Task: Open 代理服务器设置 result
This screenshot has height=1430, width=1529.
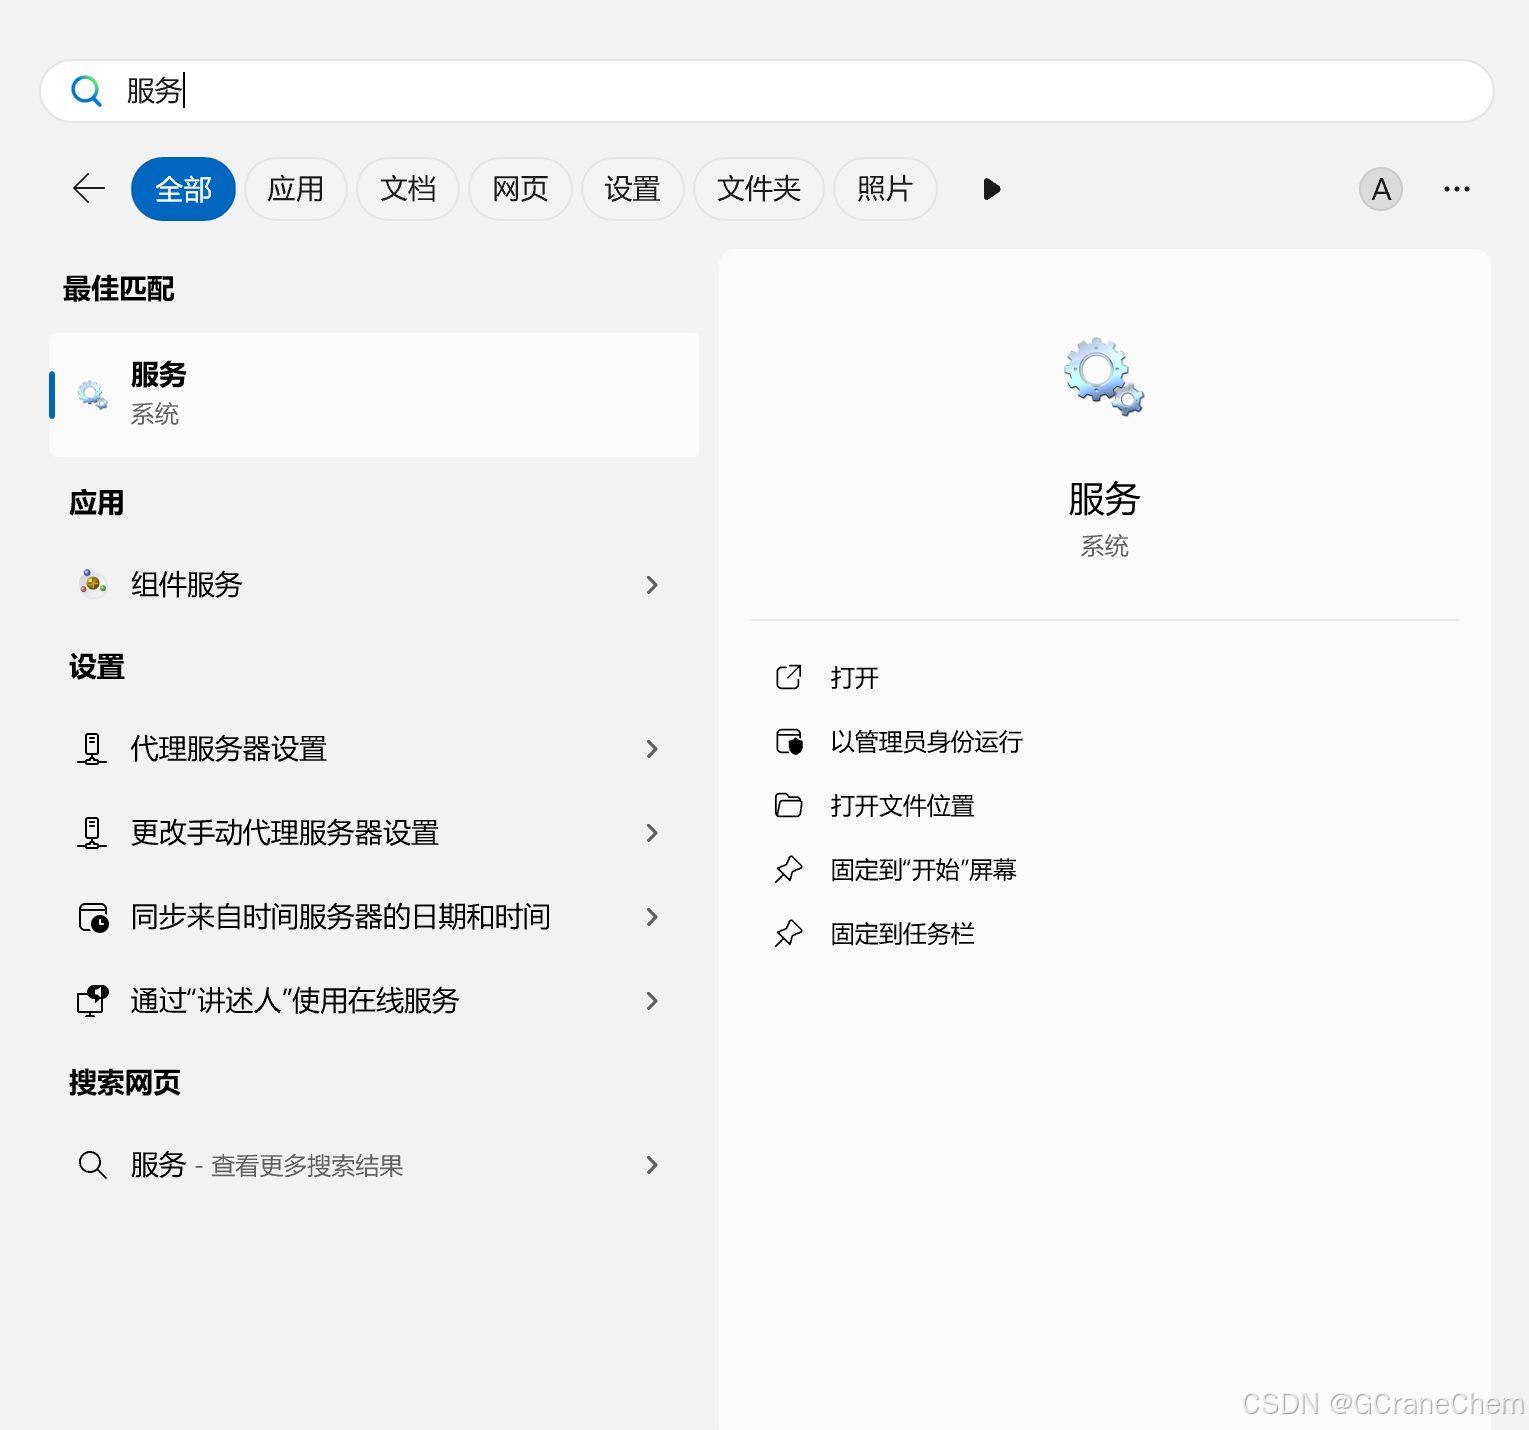Action: tap(374, 749)
